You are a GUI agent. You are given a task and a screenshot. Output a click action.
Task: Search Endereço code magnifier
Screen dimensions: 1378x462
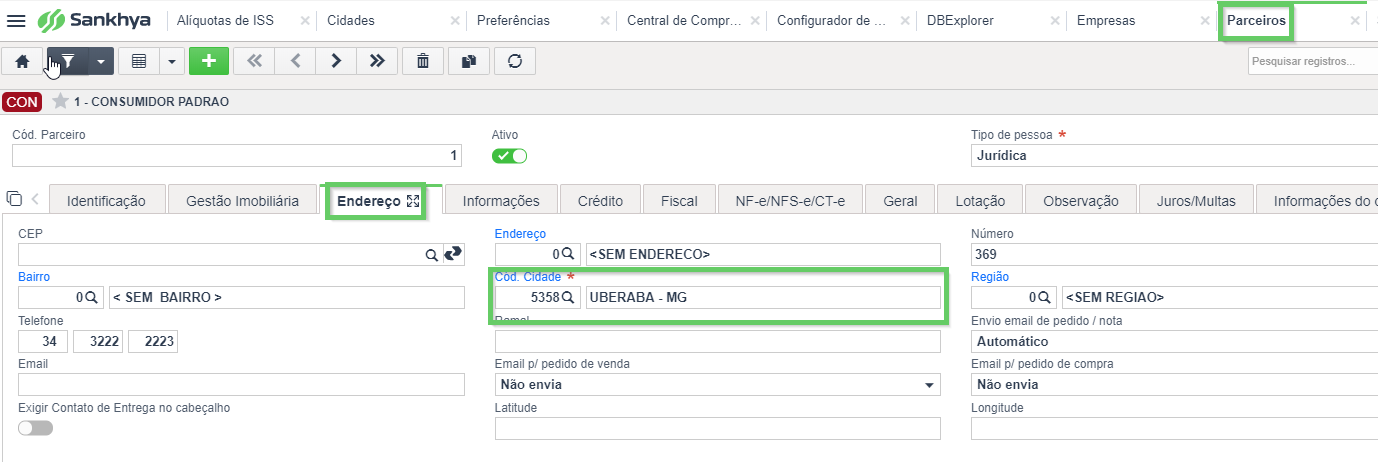point(567,255)
